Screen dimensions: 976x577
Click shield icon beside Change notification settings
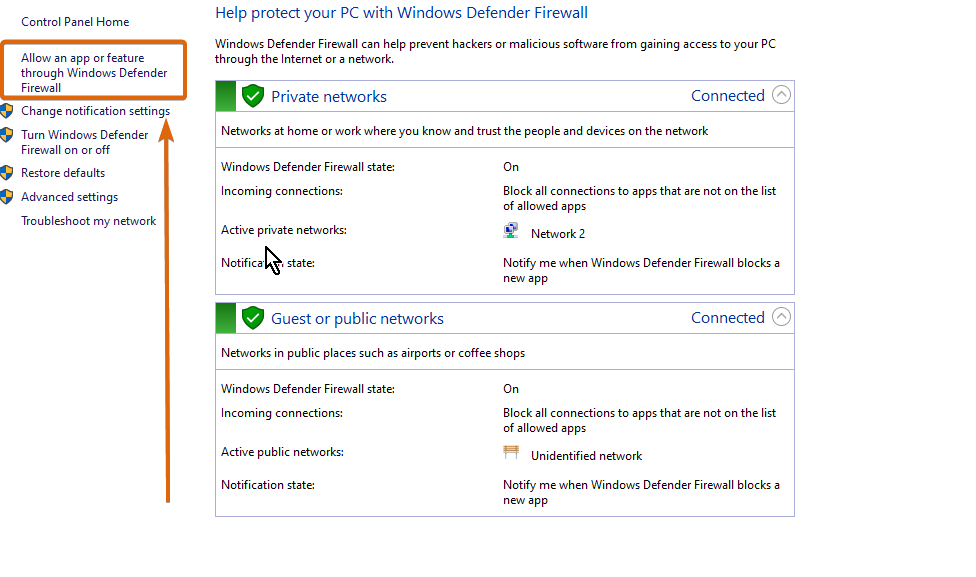[x=7, y=111]
